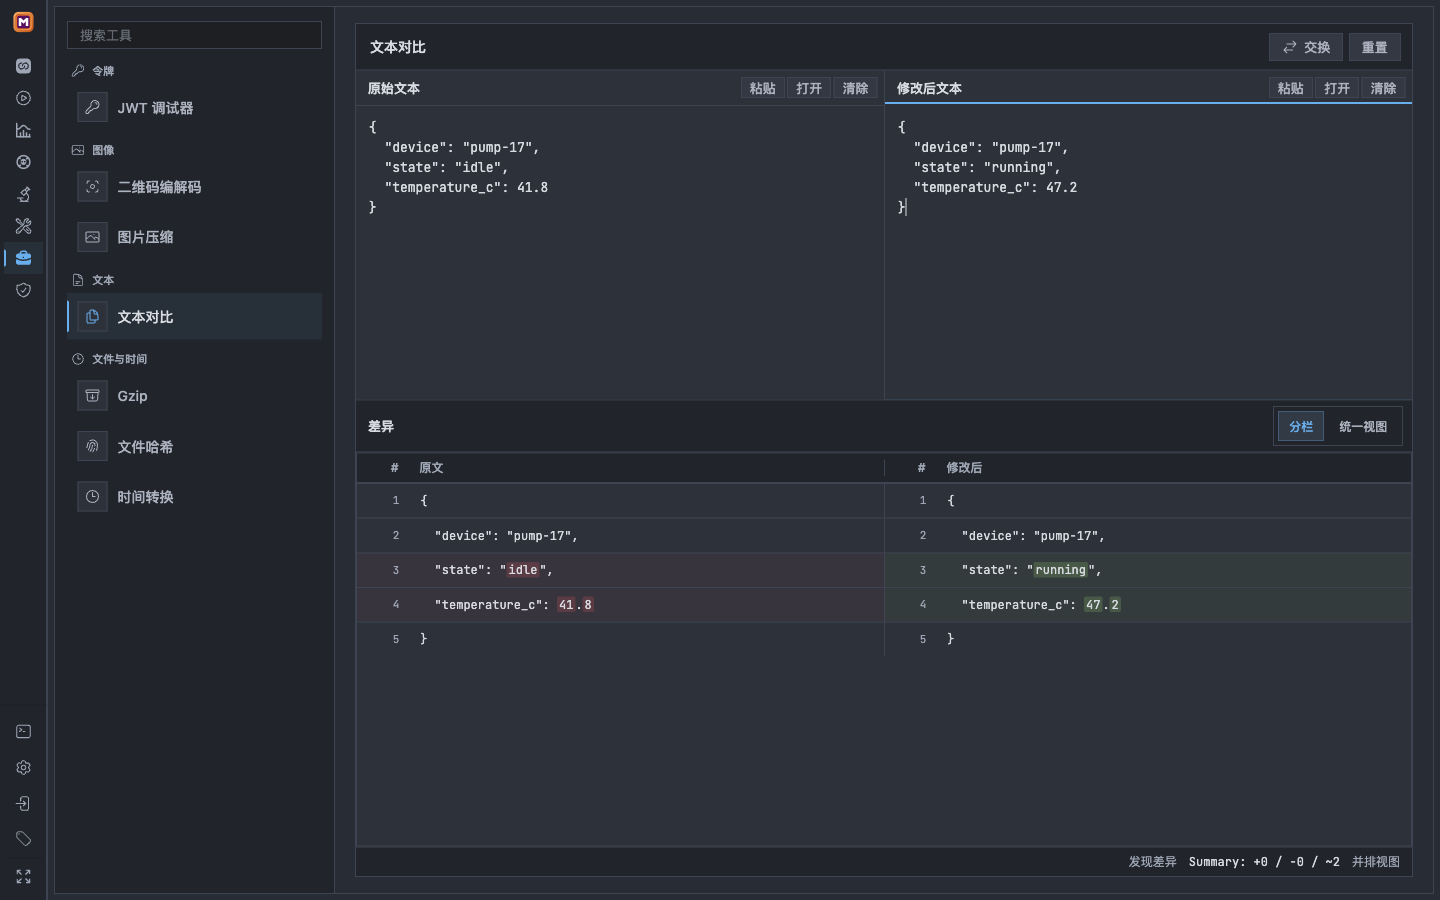Image resolution: width=1440 pixels, height=900 pixels.
Task: Open the 图片压缩 tool
Action: (194, 237)
